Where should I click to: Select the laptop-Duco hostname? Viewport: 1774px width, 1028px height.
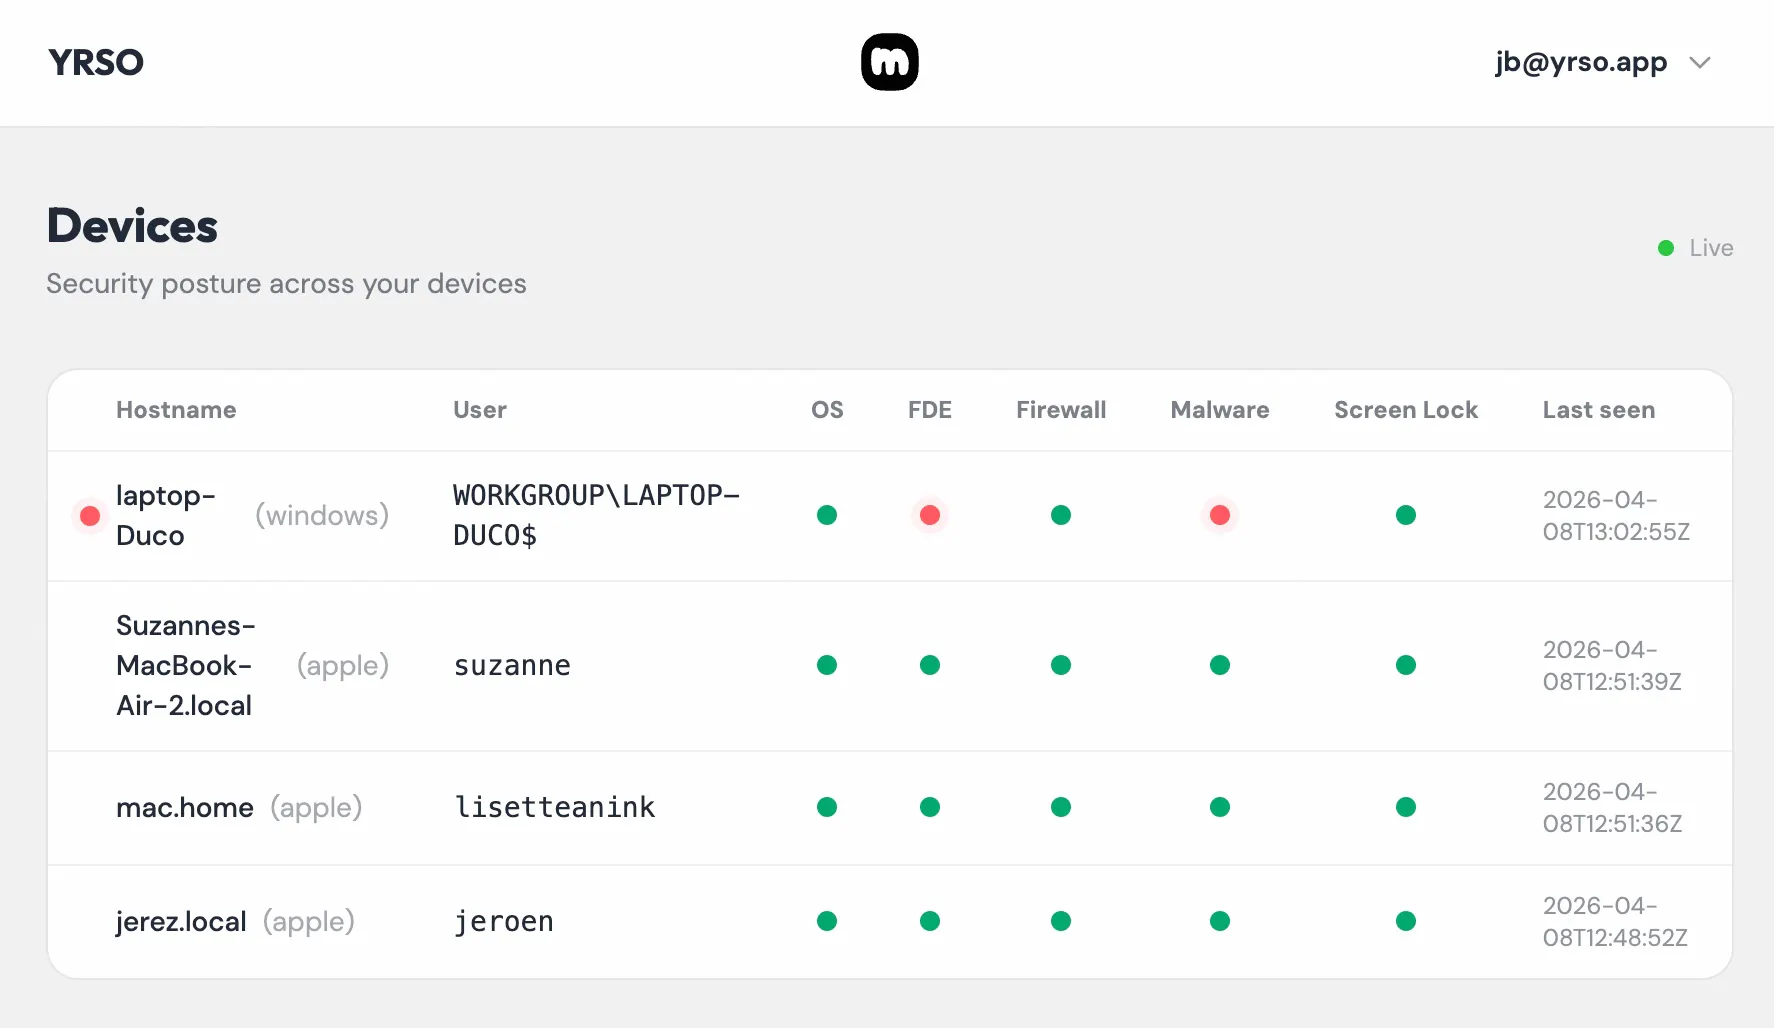point(166,515)
